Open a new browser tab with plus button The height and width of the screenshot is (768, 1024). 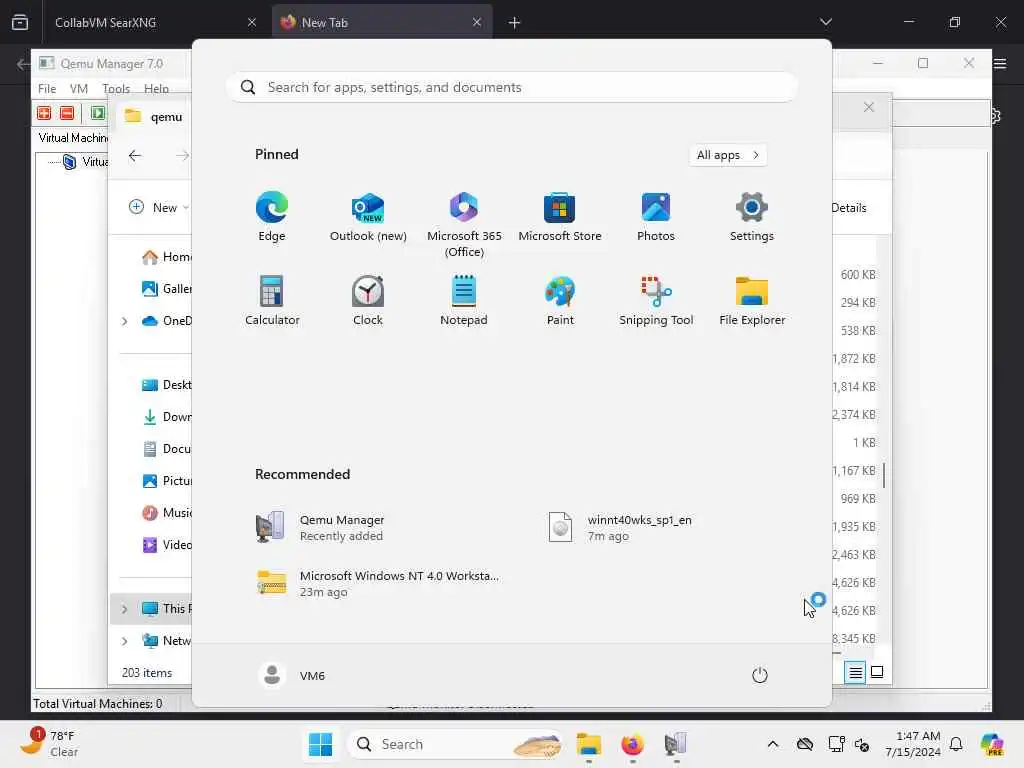[515, 23]
